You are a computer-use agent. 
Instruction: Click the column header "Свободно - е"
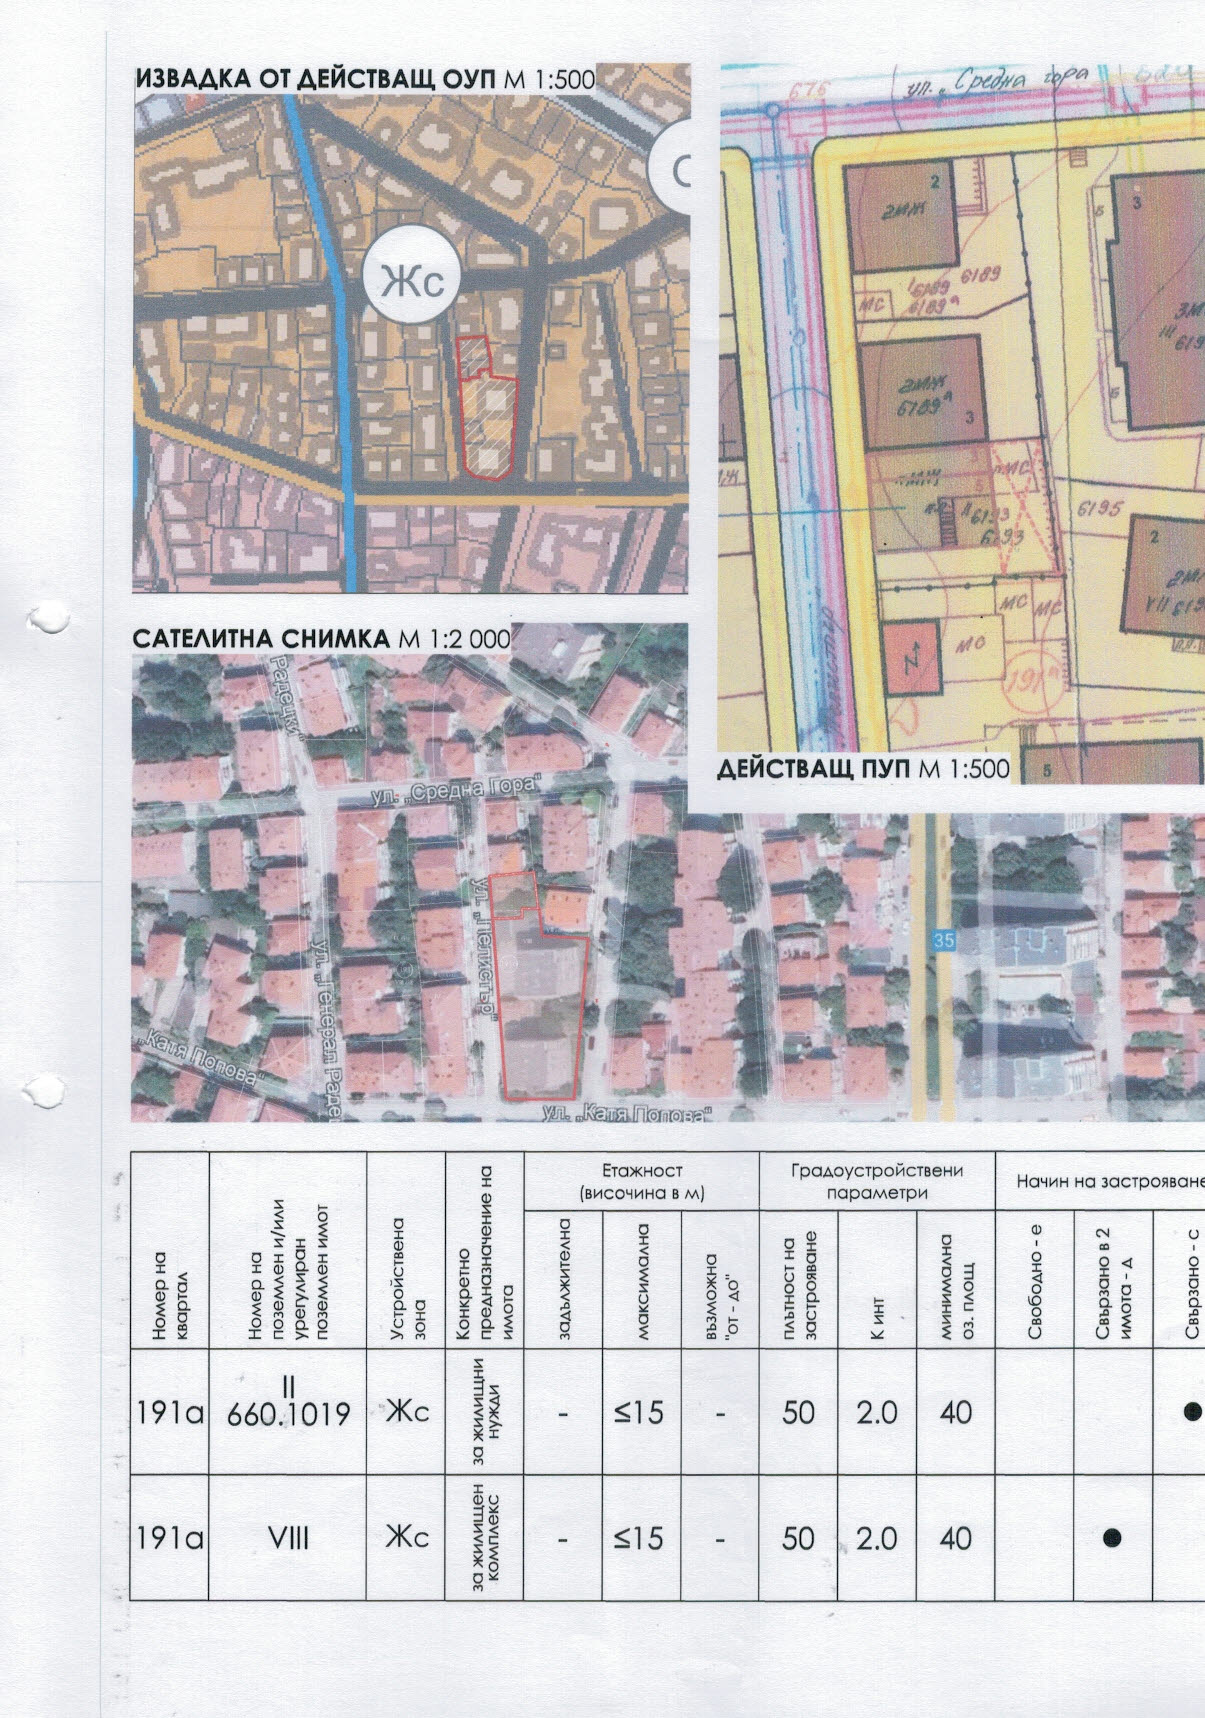(x=1035, y=1282)
